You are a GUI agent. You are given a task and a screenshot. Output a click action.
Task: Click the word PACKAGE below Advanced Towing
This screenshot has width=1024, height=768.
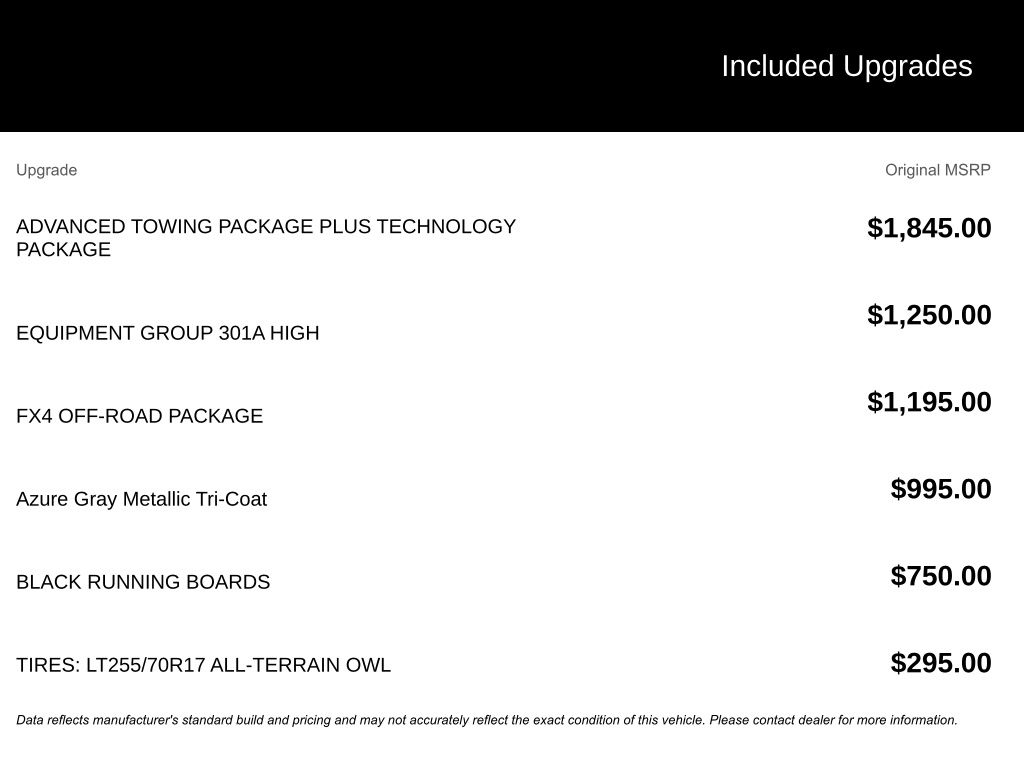click(x=63, y=250)
